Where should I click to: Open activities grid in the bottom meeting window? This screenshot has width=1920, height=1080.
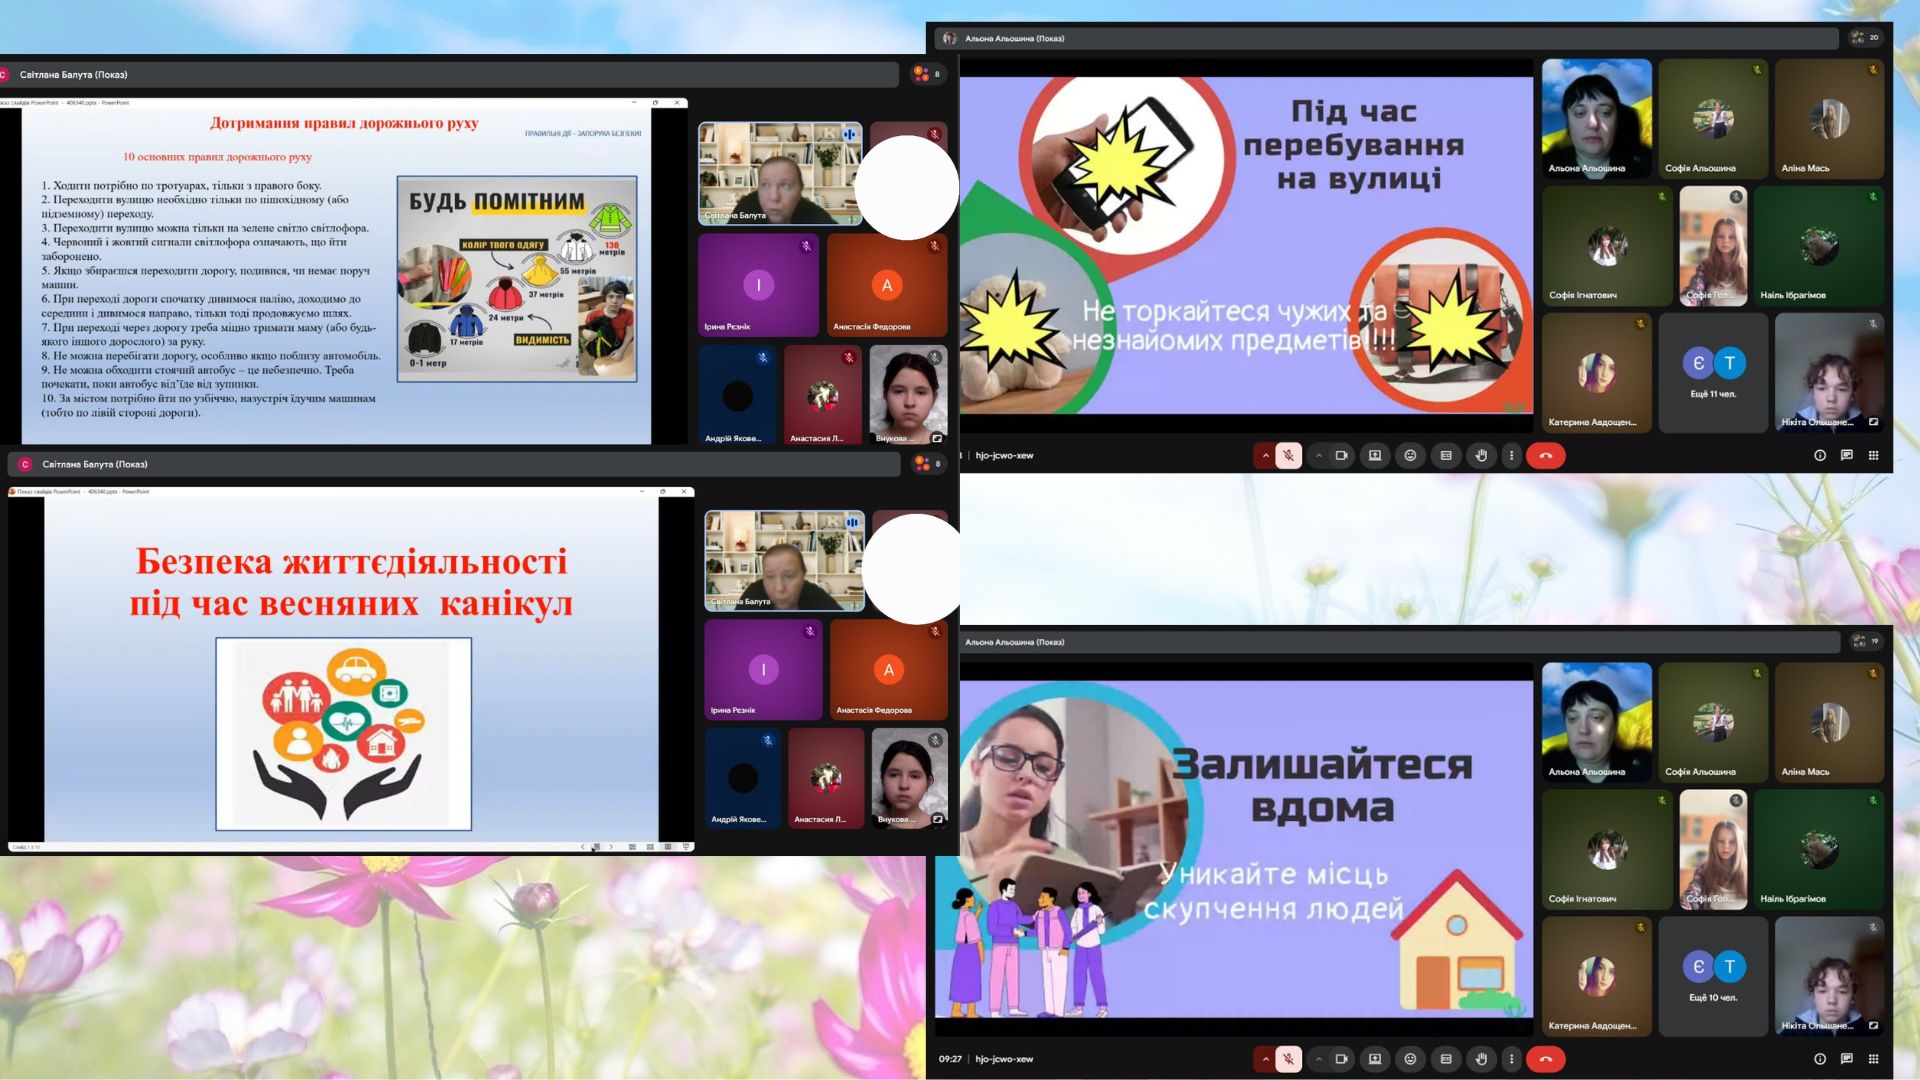(1873, 1059)
